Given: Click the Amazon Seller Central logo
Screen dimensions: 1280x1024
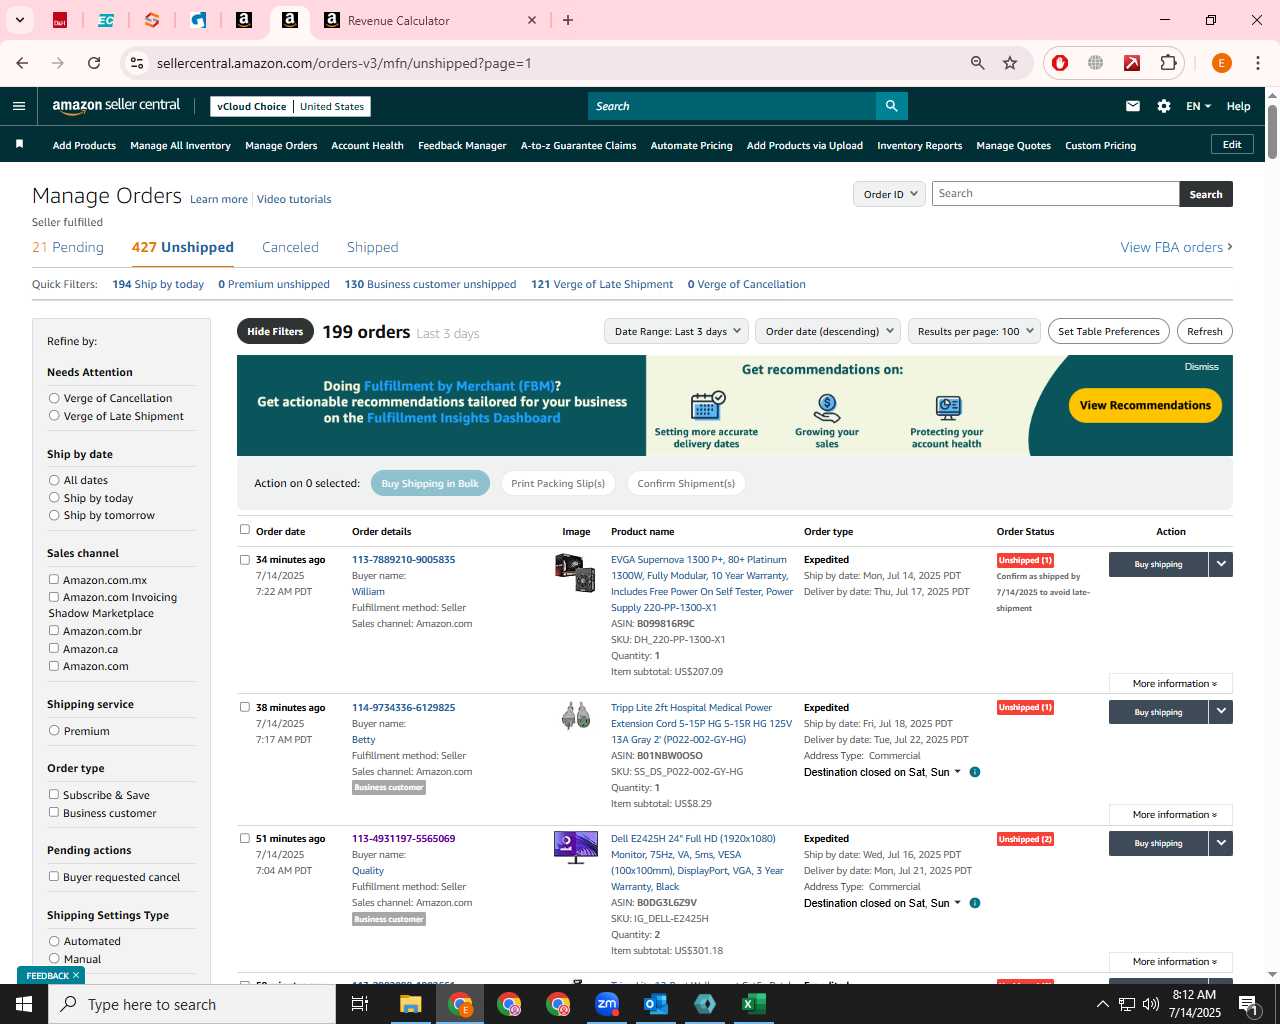Looking at the screenshot, I should pyautogui.click(x=116, y=106).
